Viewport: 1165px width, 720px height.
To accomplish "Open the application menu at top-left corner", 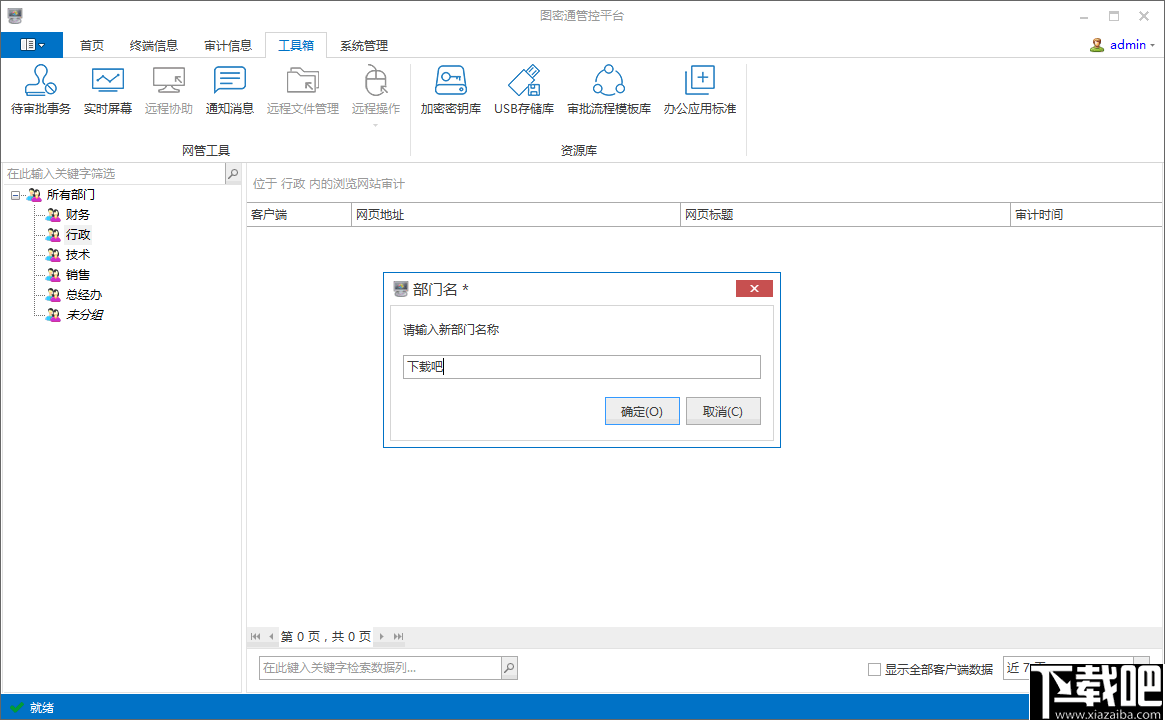I will (x=31, y=44).
